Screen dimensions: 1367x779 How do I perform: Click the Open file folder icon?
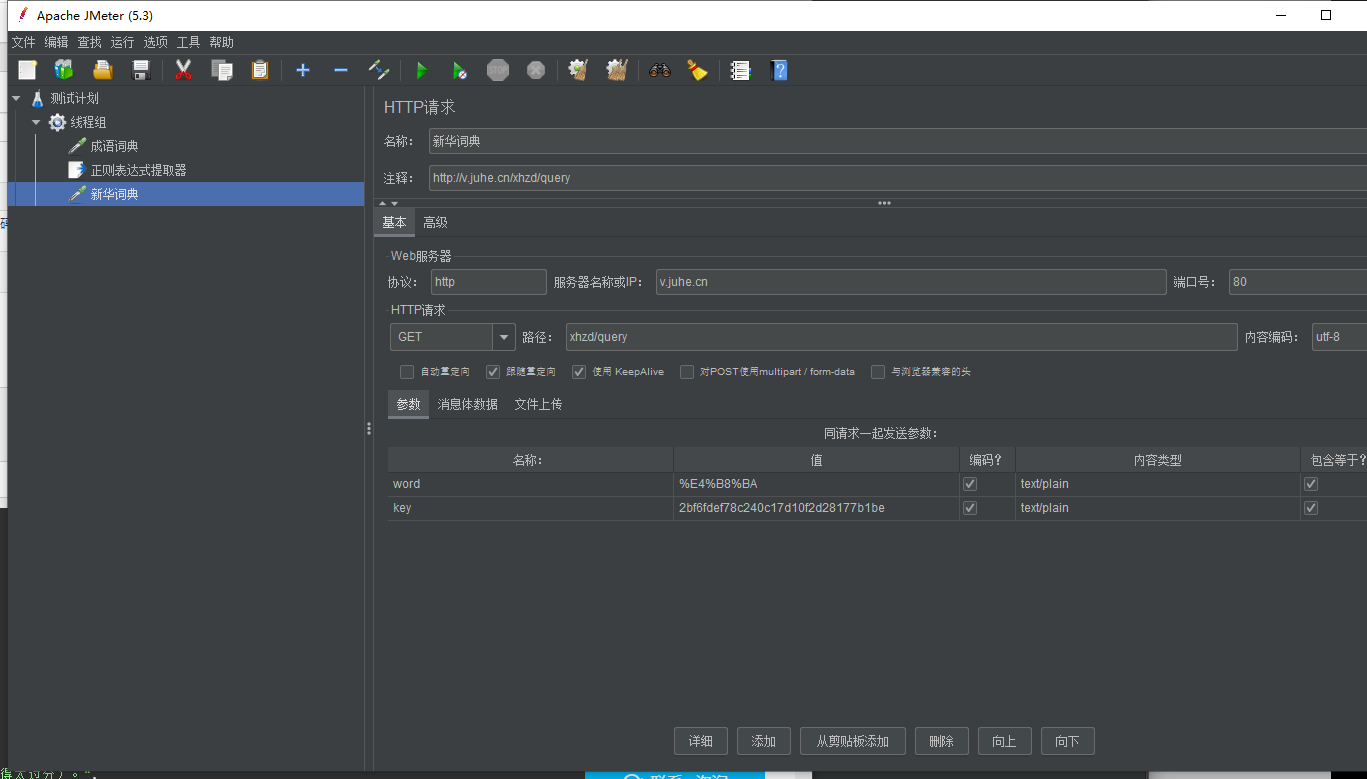[x=102, y=70]
